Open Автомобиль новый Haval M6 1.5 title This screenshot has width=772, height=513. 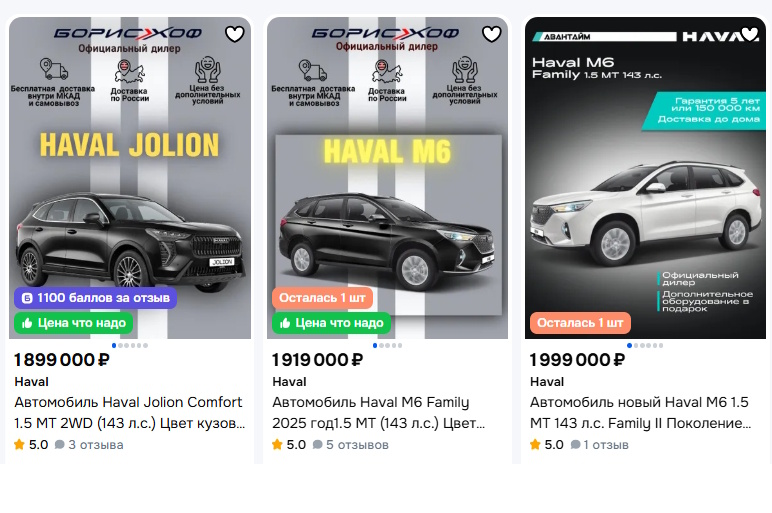click(640, 413)
